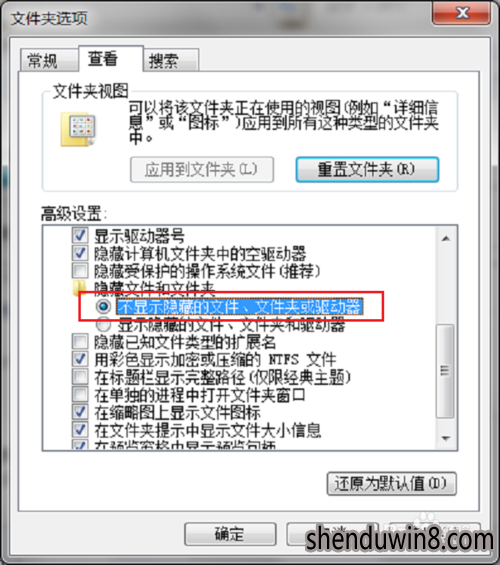
Task: Check 隐藏已知文件类型的扩展名 checkbox
Action: click(x=80, y=342)
